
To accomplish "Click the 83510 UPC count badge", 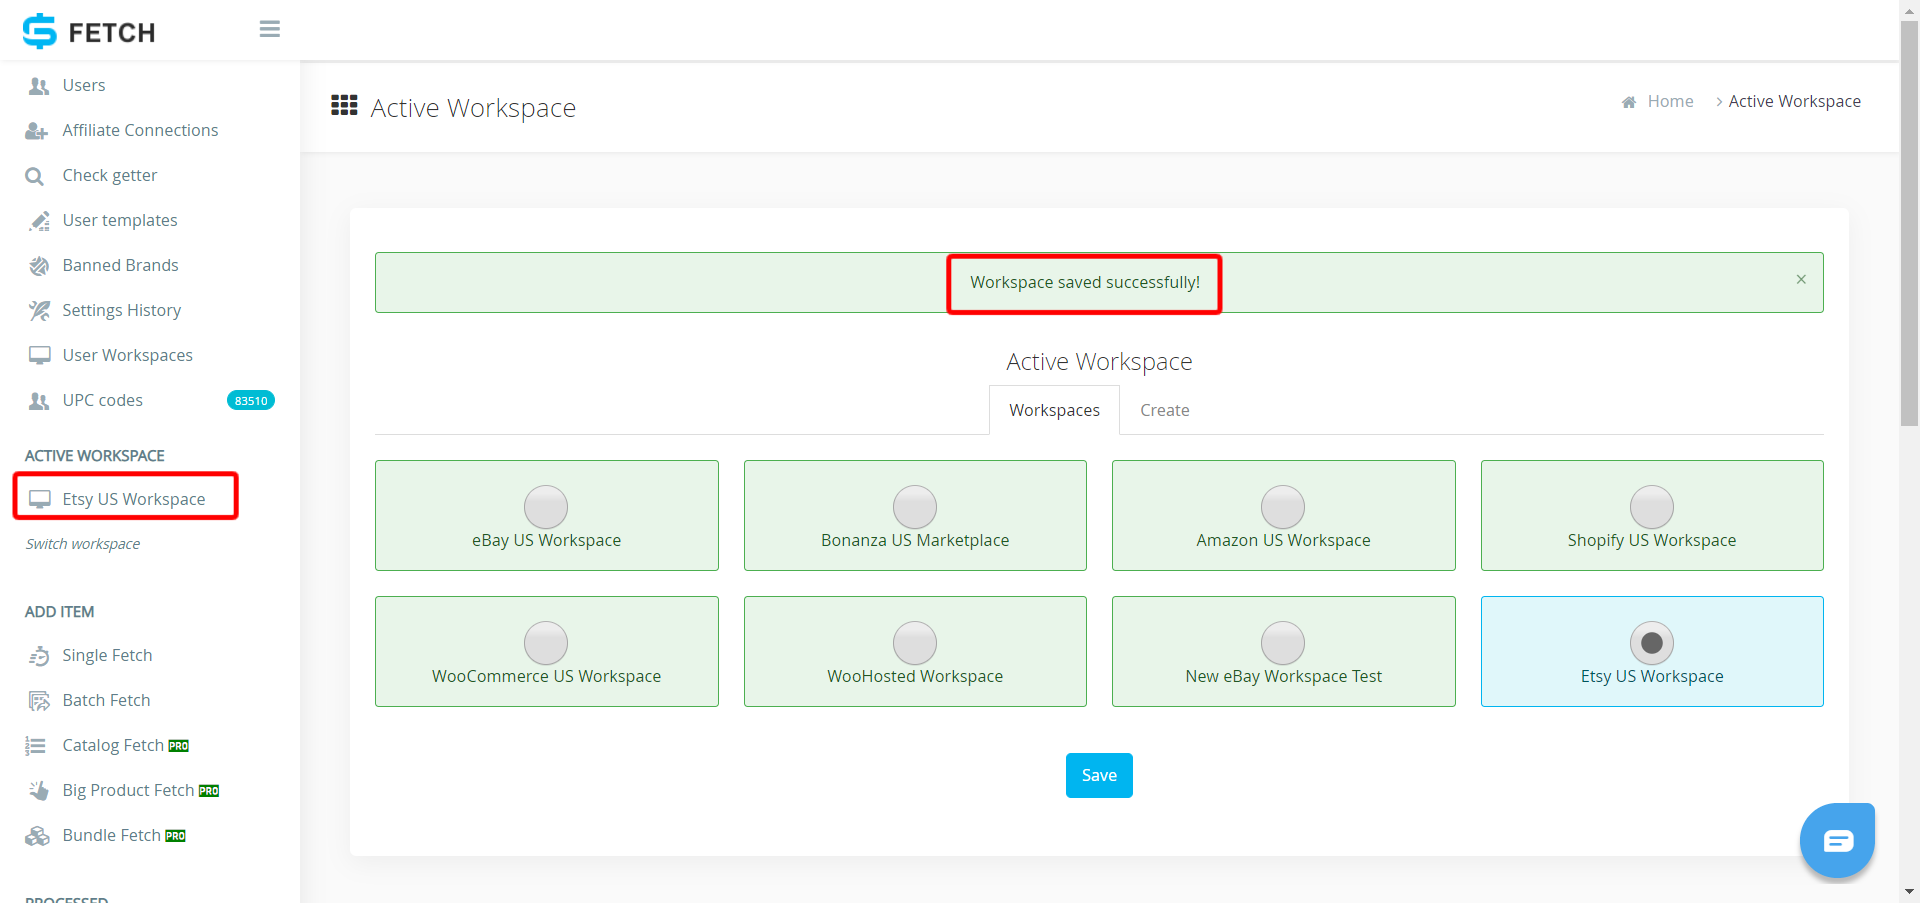I will (x=251, y=401).
